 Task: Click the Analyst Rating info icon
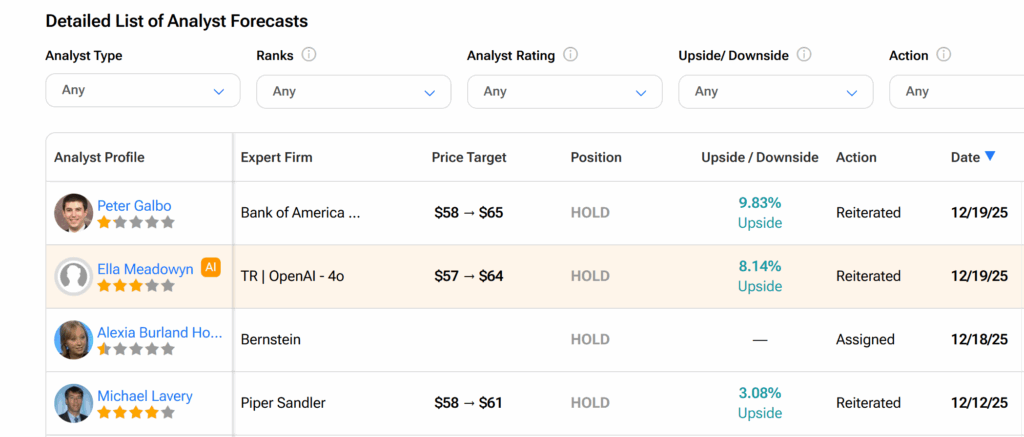tap(571, 55)
